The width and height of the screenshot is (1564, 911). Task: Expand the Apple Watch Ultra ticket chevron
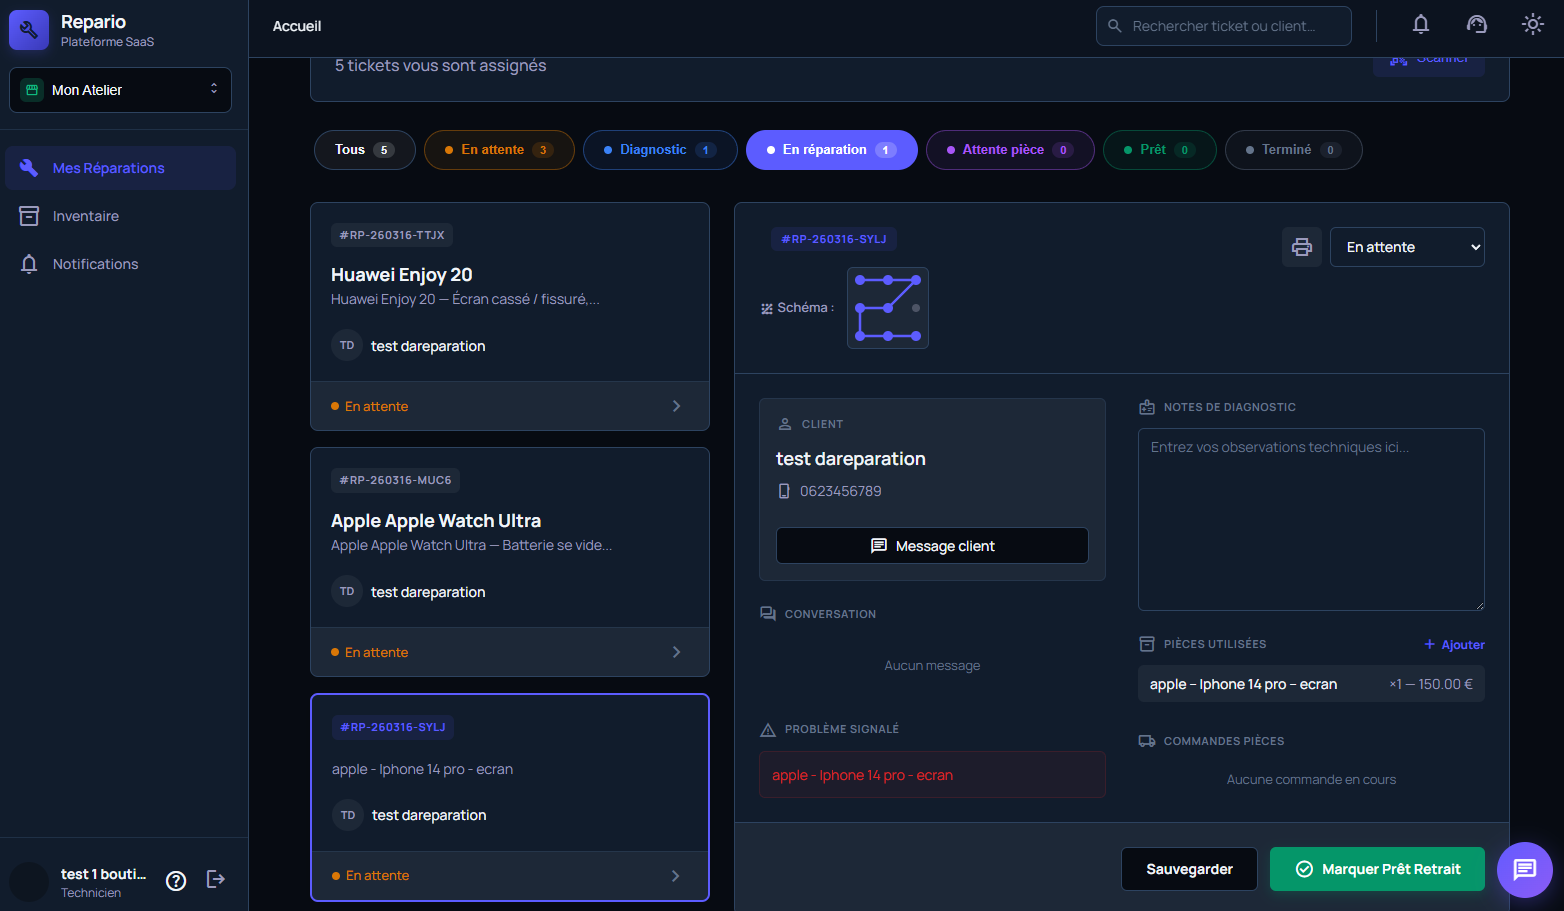(x=676, y=652)
